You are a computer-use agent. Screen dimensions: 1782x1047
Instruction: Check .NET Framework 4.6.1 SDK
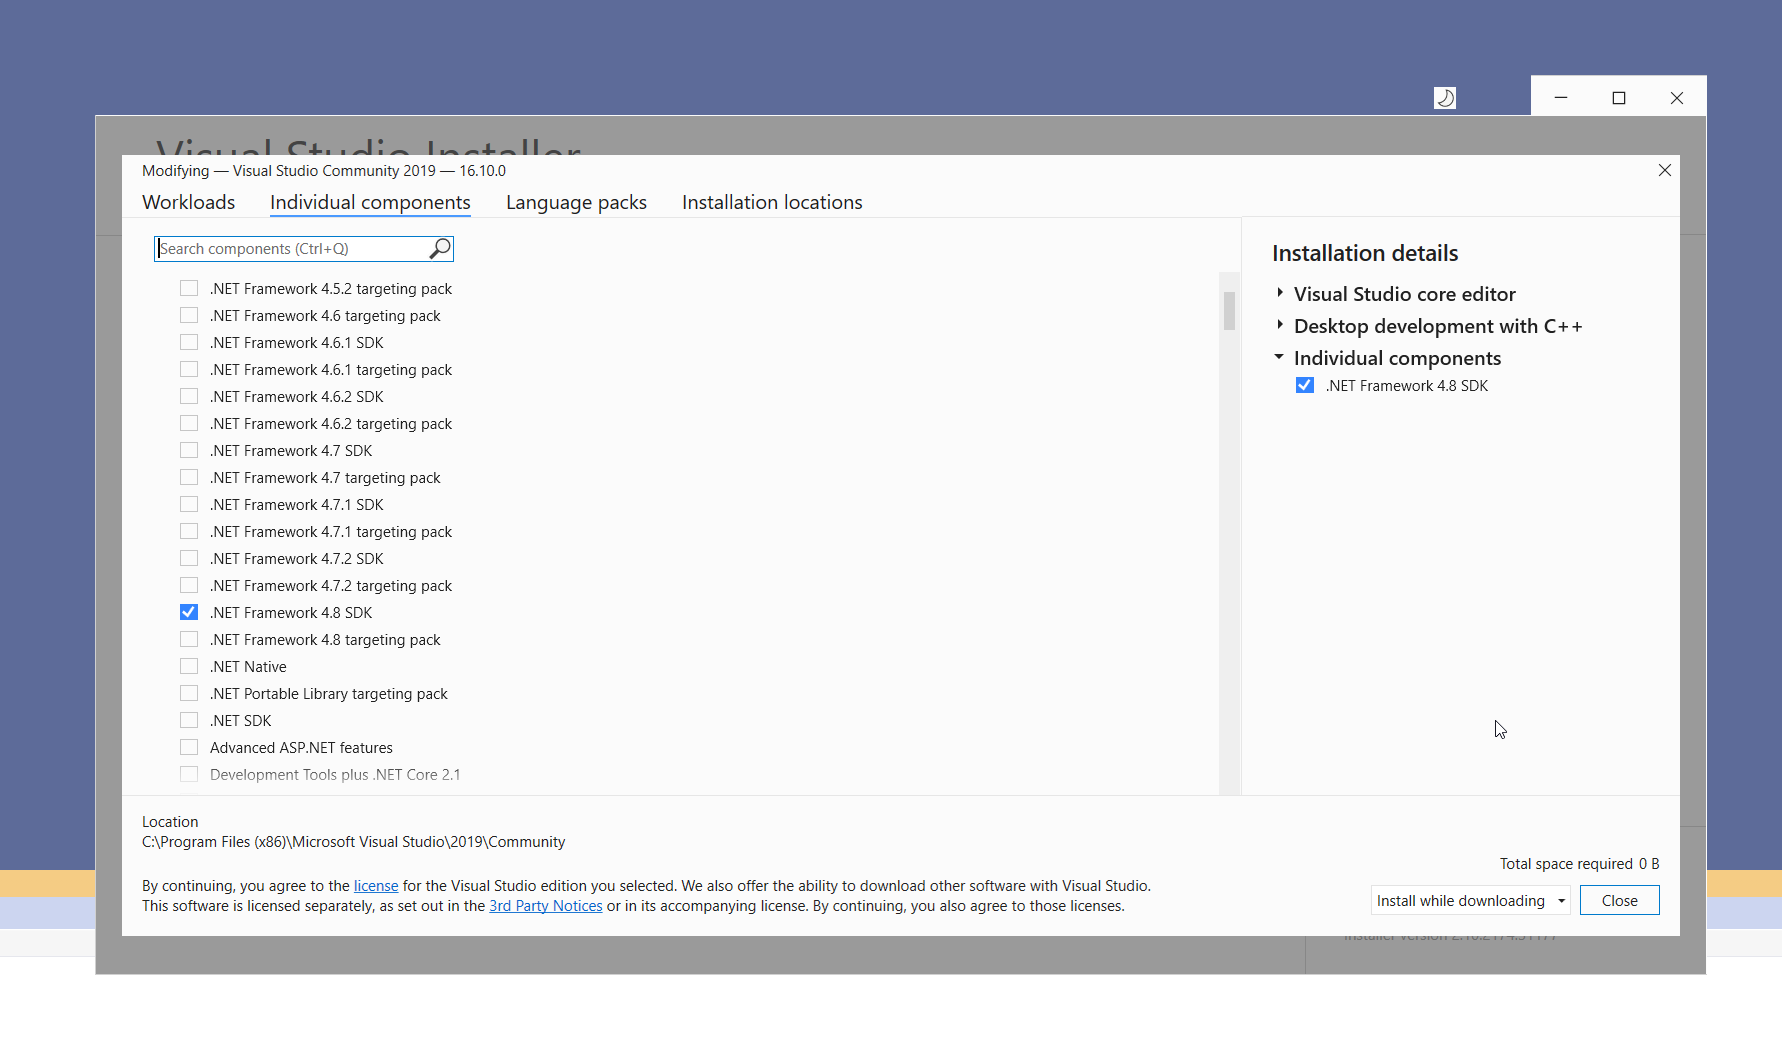pos(189,341)
